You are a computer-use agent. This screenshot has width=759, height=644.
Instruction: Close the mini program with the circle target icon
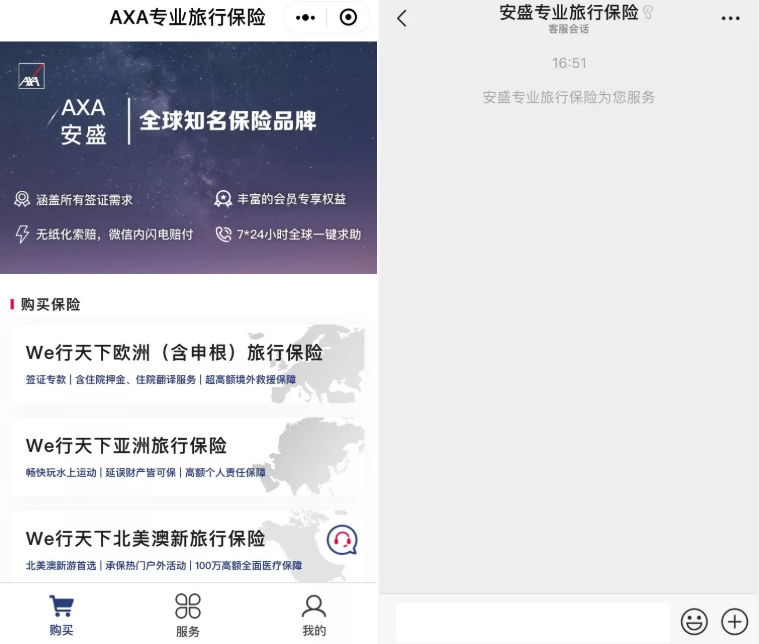pyautogui.click(x=348, y=17)
